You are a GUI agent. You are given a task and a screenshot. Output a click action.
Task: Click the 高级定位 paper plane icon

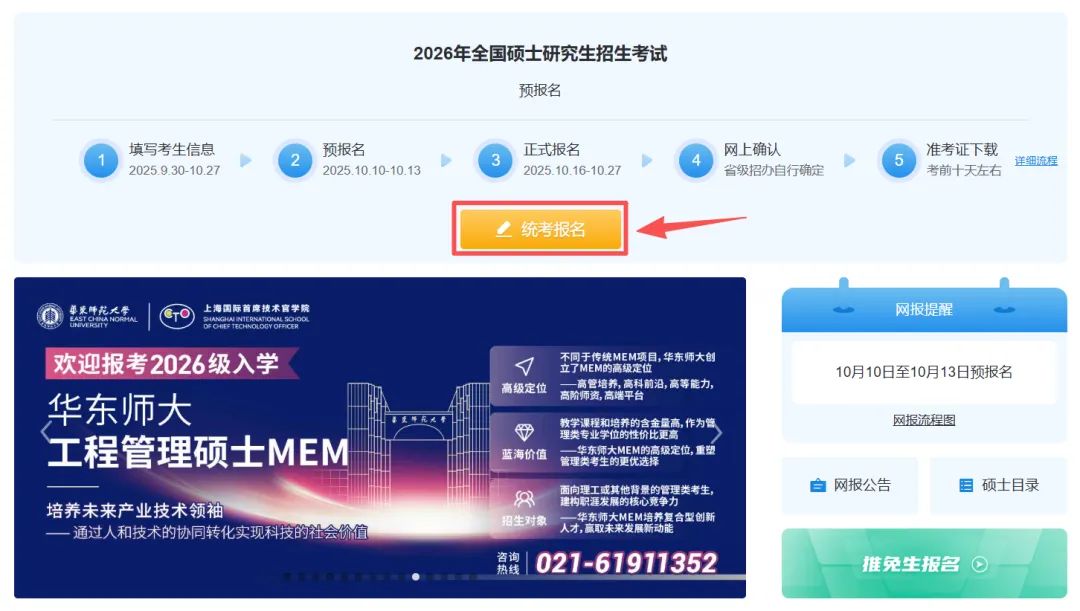pyautogui.click(x=524, y=366)
